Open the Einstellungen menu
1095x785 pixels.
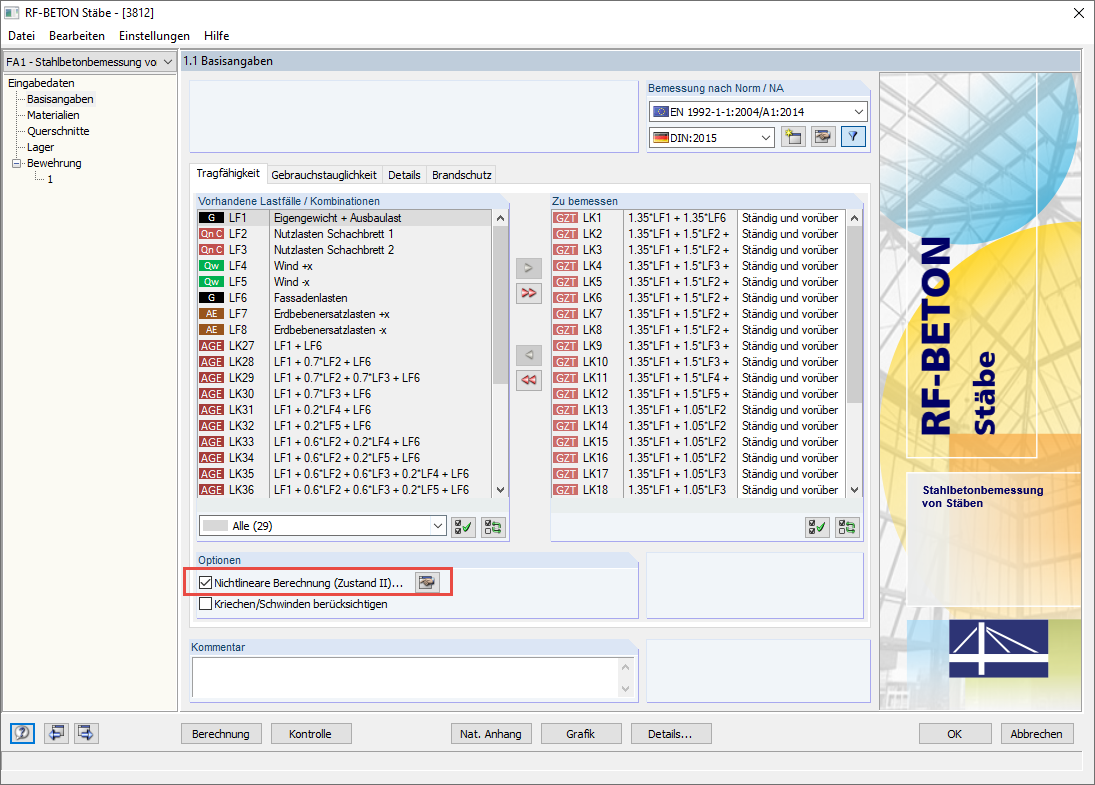pos(154,36)
